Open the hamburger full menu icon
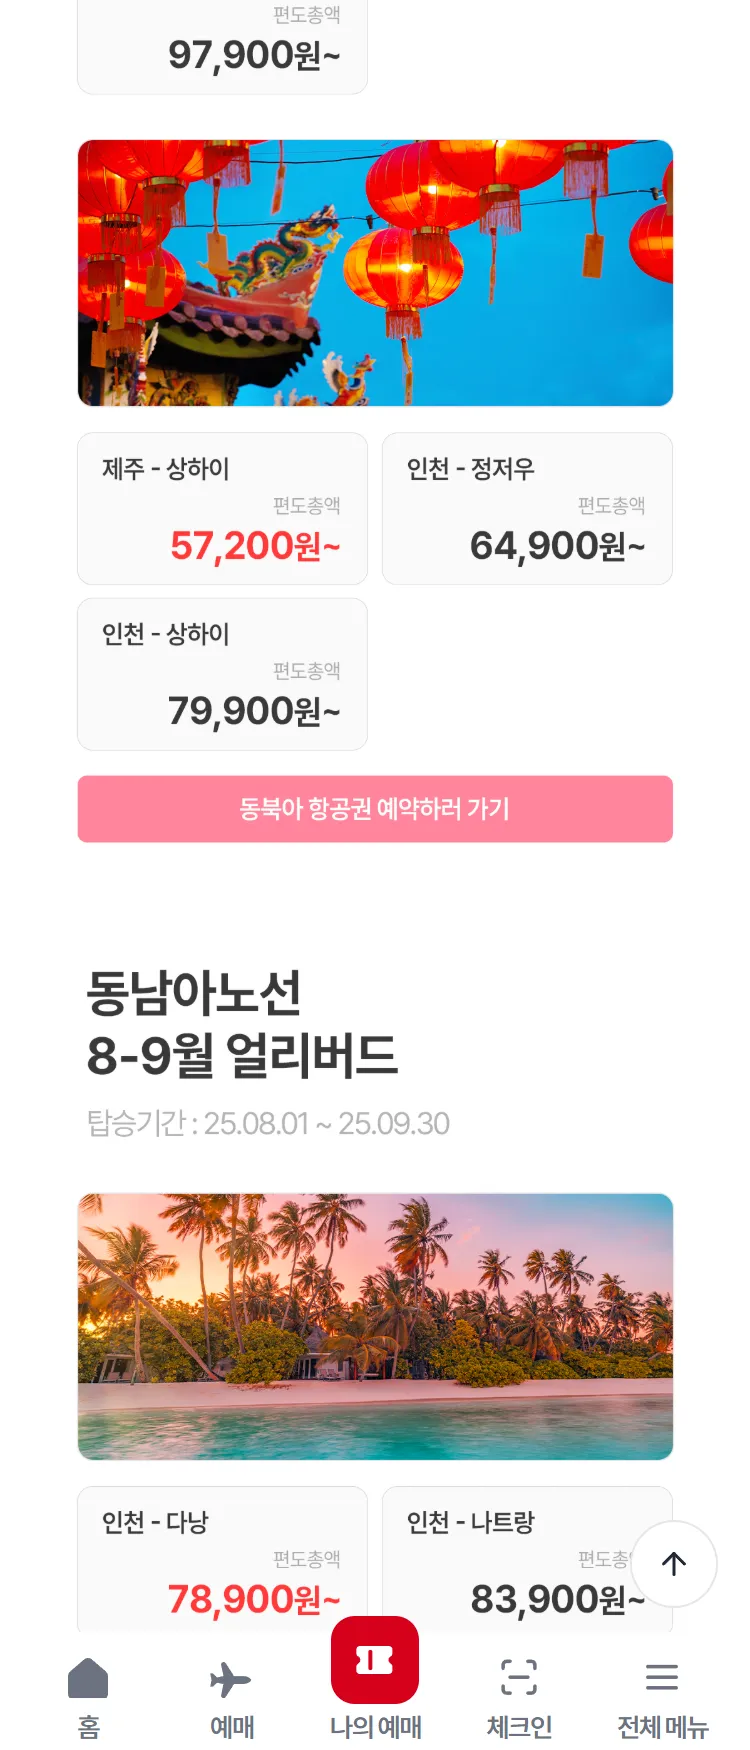The height and width of the screenshot is (1750, 750). tap(662, 1677)
